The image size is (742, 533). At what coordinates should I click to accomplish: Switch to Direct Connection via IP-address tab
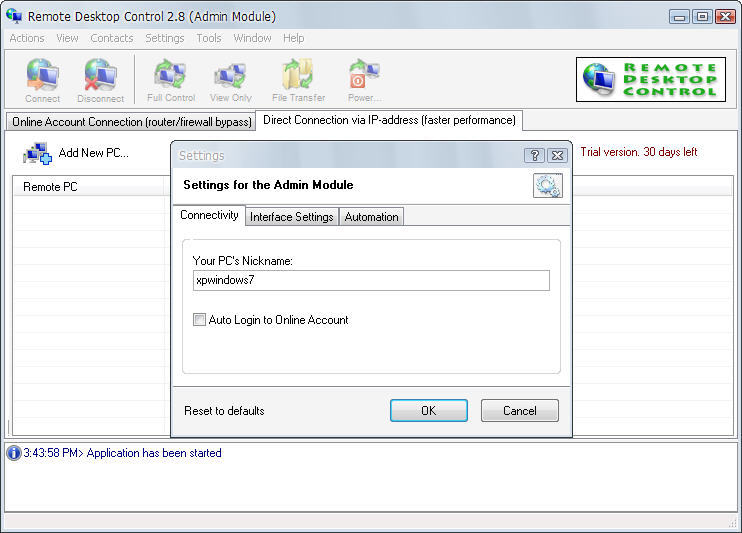point(389,120)
